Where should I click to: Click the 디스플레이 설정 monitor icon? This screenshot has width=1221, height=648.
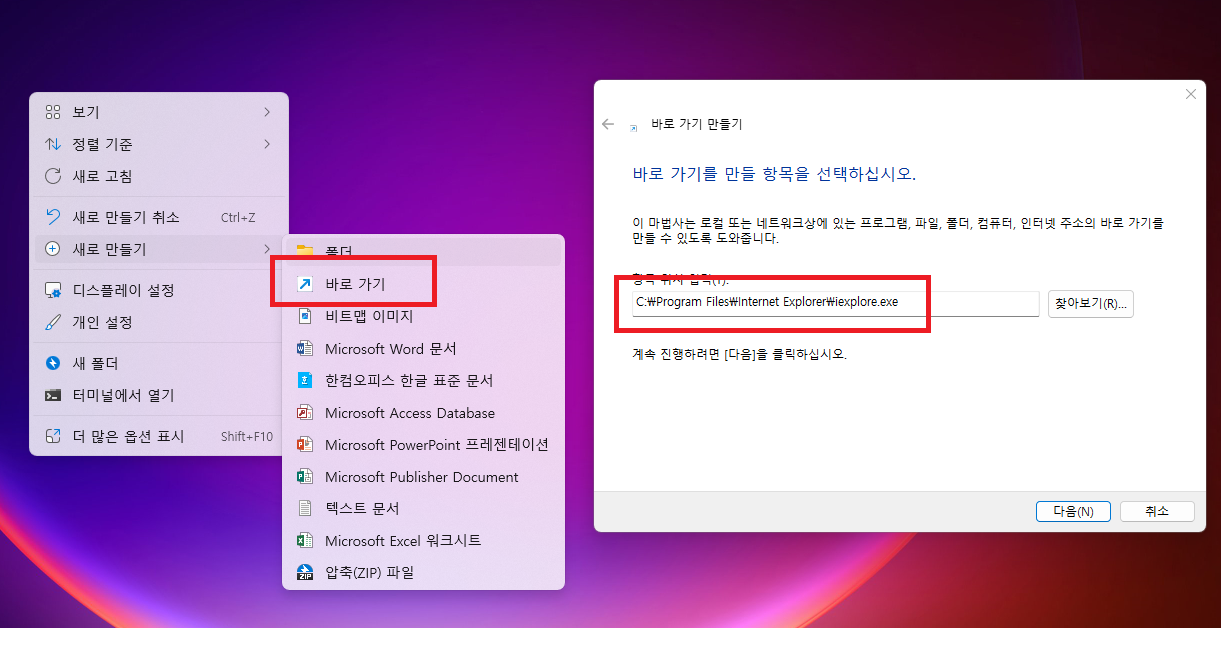click(53, 290)
